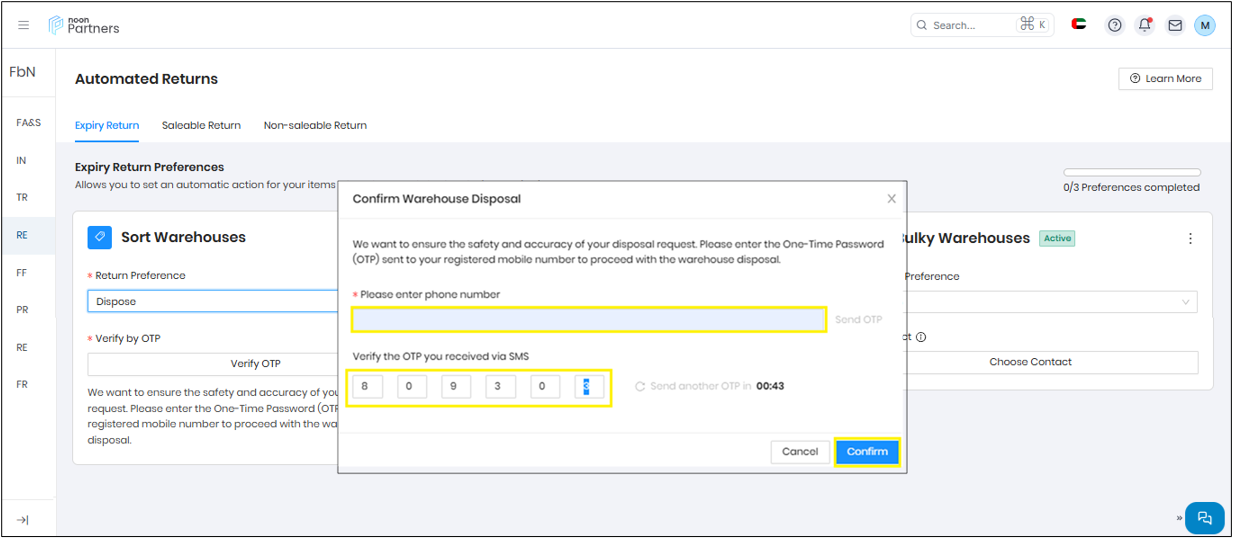Open the mail inbox icon
1233x538 pixels.
1175,25
